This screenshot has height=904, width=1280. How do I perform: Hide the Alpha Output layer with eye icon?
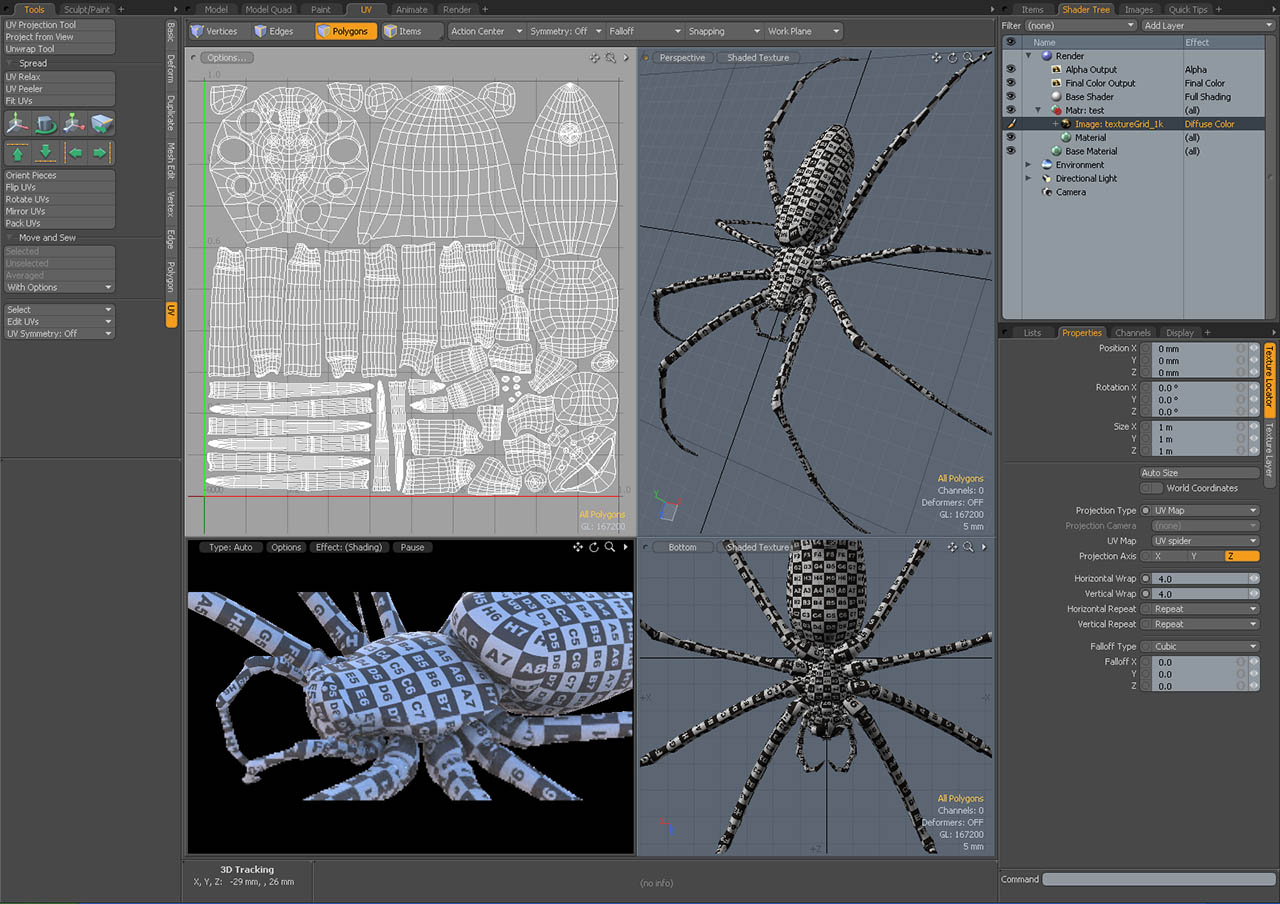coord(1010,70)
